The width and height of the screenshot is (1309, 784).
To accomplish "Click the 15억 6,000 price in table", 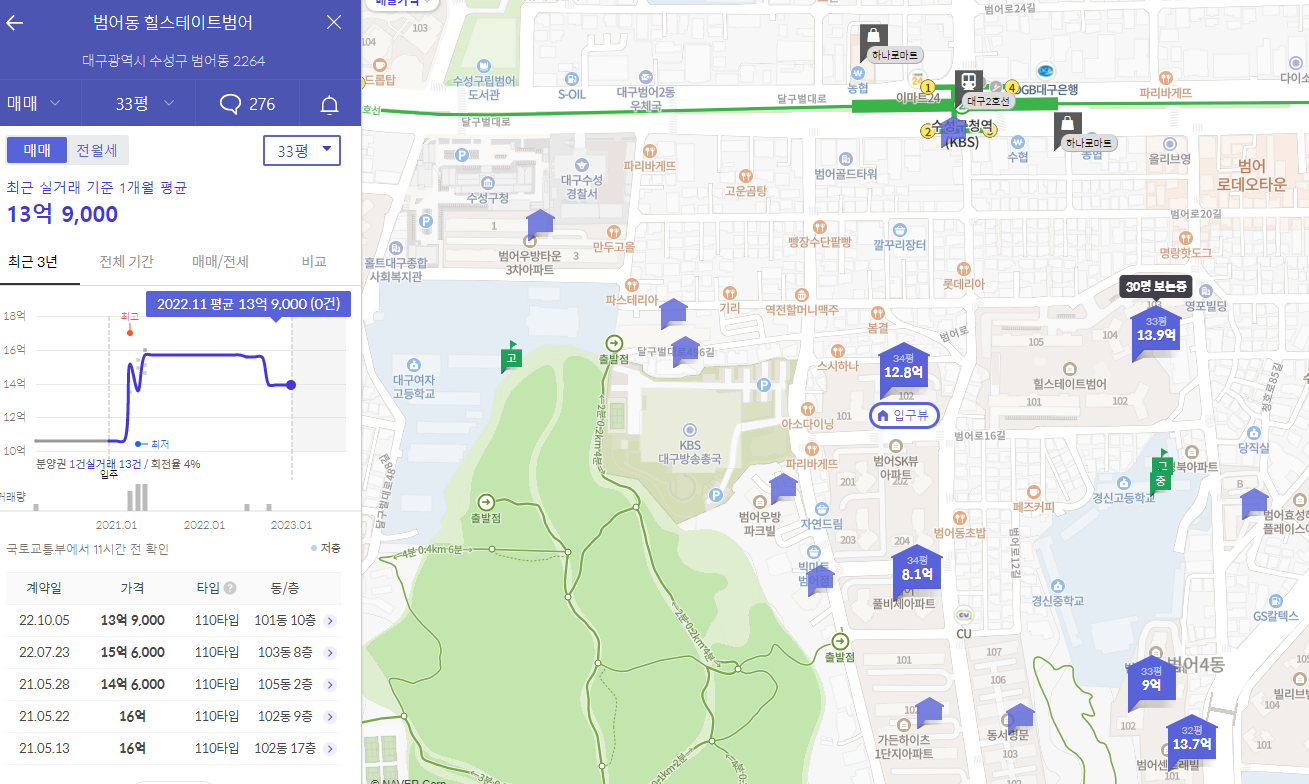I will (x=132, y=652).
